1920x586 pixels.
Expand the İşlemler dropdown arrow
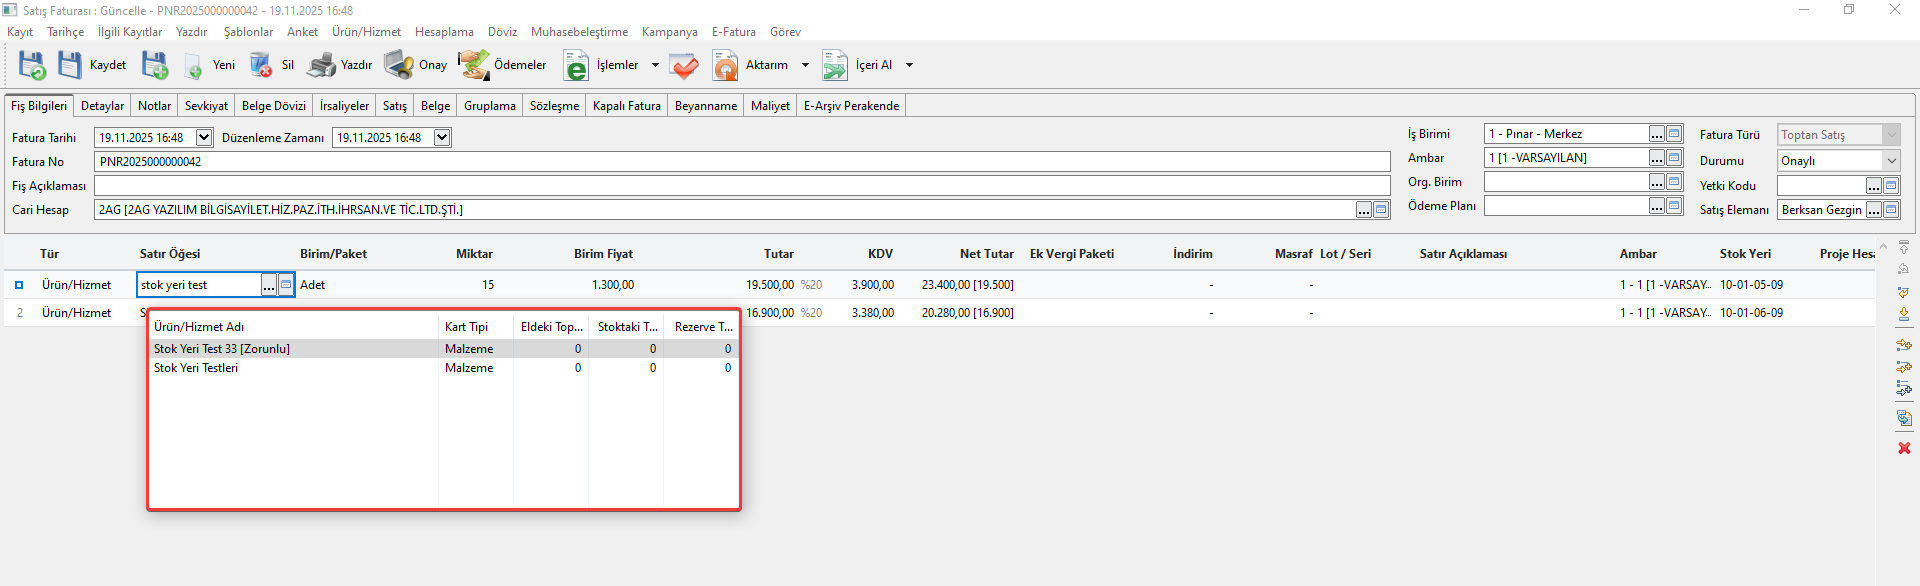[x=655, y=65]
